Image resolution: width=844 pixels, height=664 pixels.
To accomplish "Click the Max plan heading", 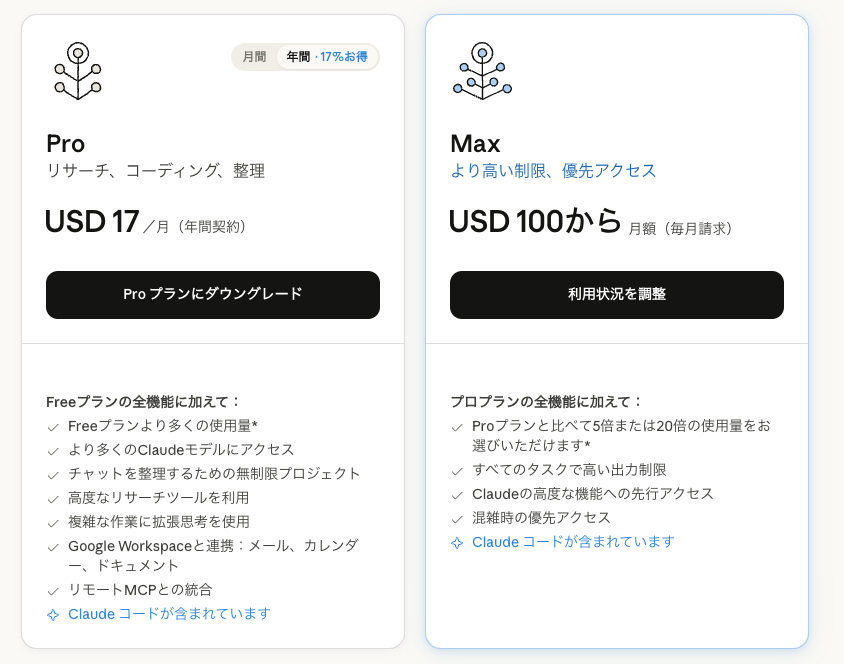I will 475,144.
